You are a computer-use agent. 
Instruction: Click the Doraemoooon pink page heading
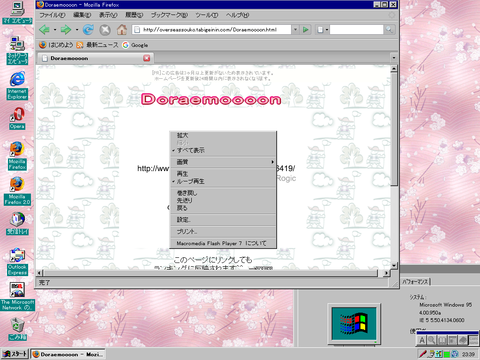[211, 99]
